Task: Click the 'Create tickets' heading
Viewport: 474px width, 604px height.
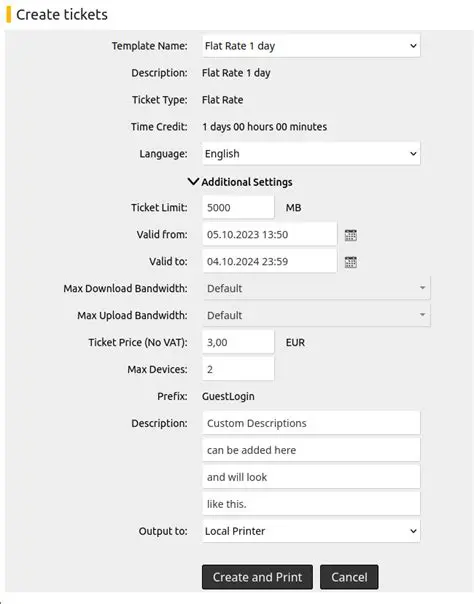Action: [62, 15]
